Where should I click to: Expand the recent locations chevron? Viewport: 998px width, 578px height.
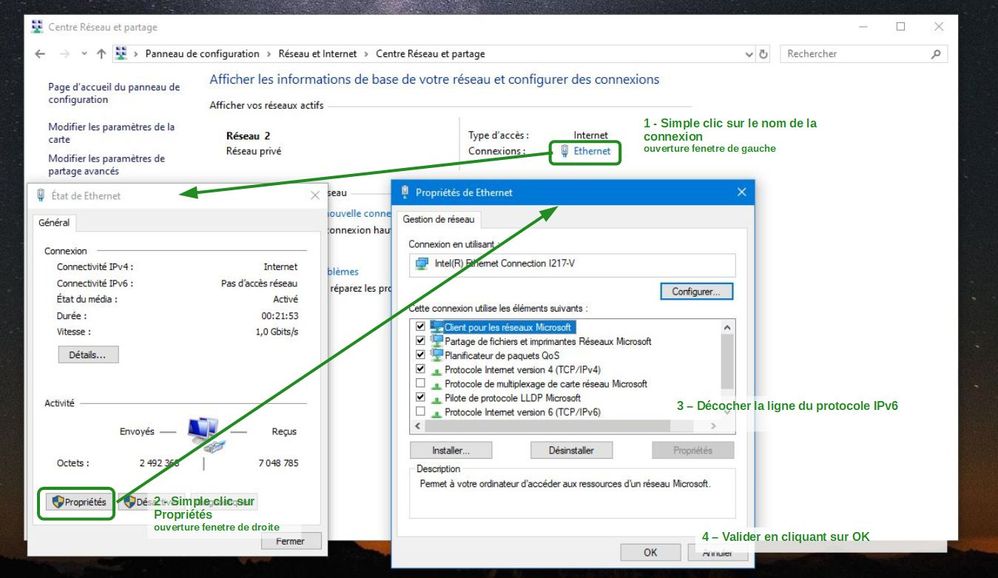(83, 54)
